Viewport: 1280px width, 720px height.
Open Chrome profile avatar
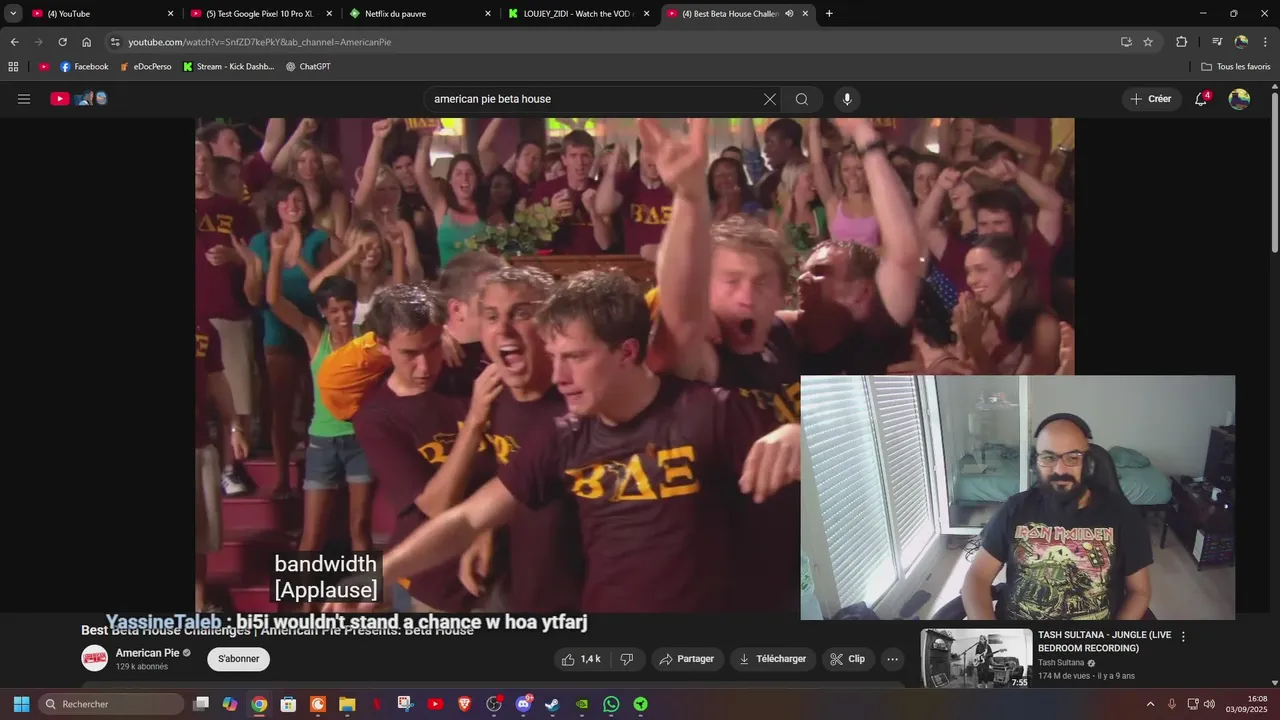click(x=1241, y=42)
